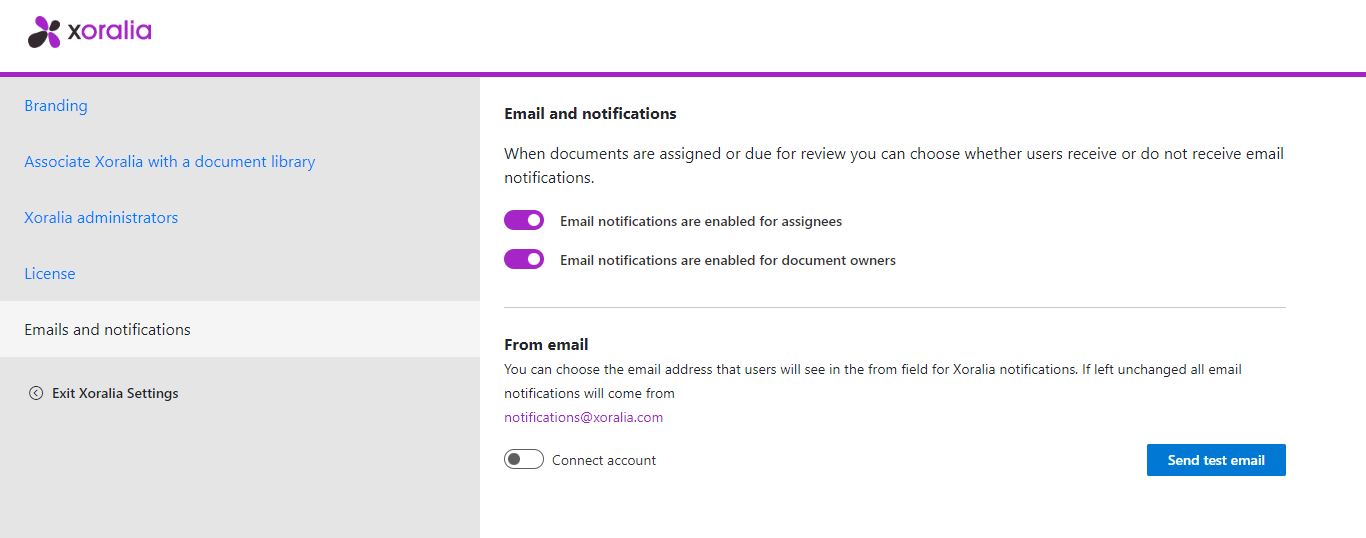
Task: Click the label about assignees' email notifications
Action: tap(701, 221)
